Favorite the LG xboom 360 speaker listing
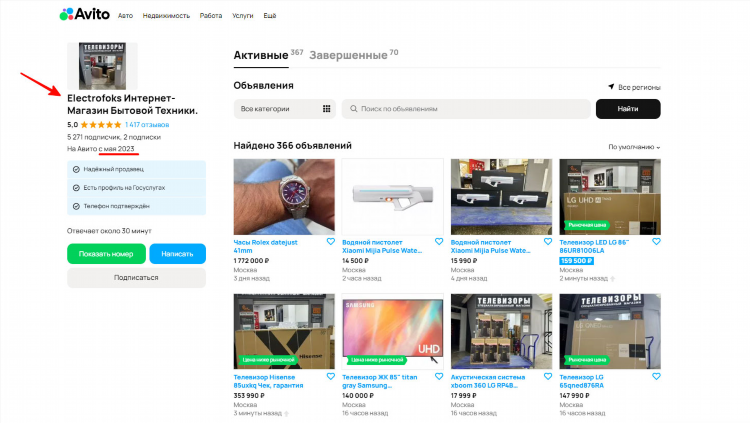Screen dimensions: 750x423 [548, 377]
